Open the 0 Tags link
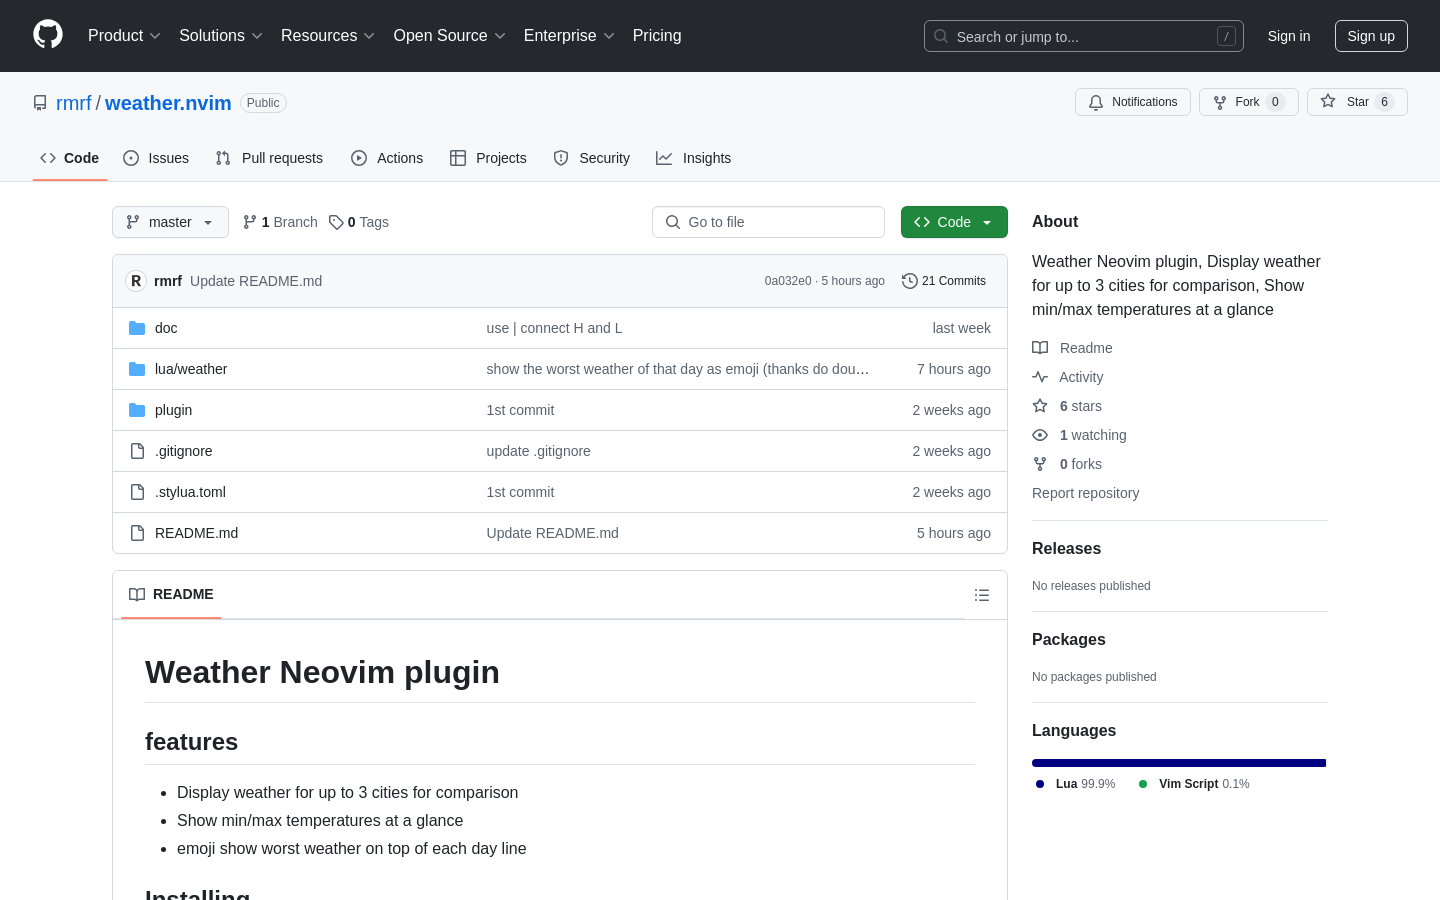This screenshot has height=900, width=1440. (x=359, y=222)
